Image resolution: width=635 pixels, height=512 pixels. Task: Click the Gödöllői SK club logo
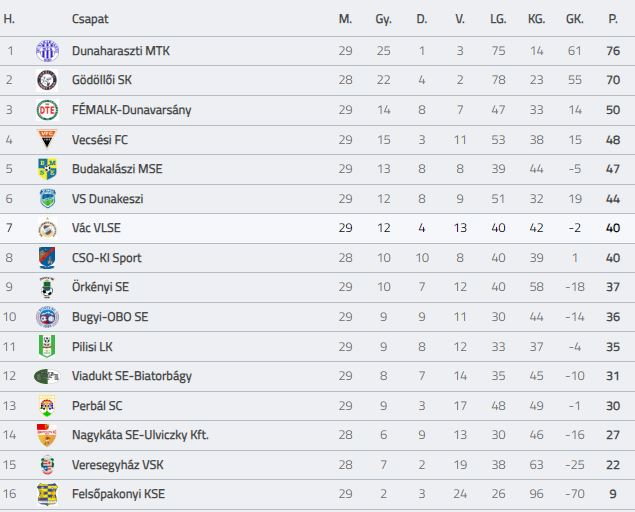coord(47,80)
